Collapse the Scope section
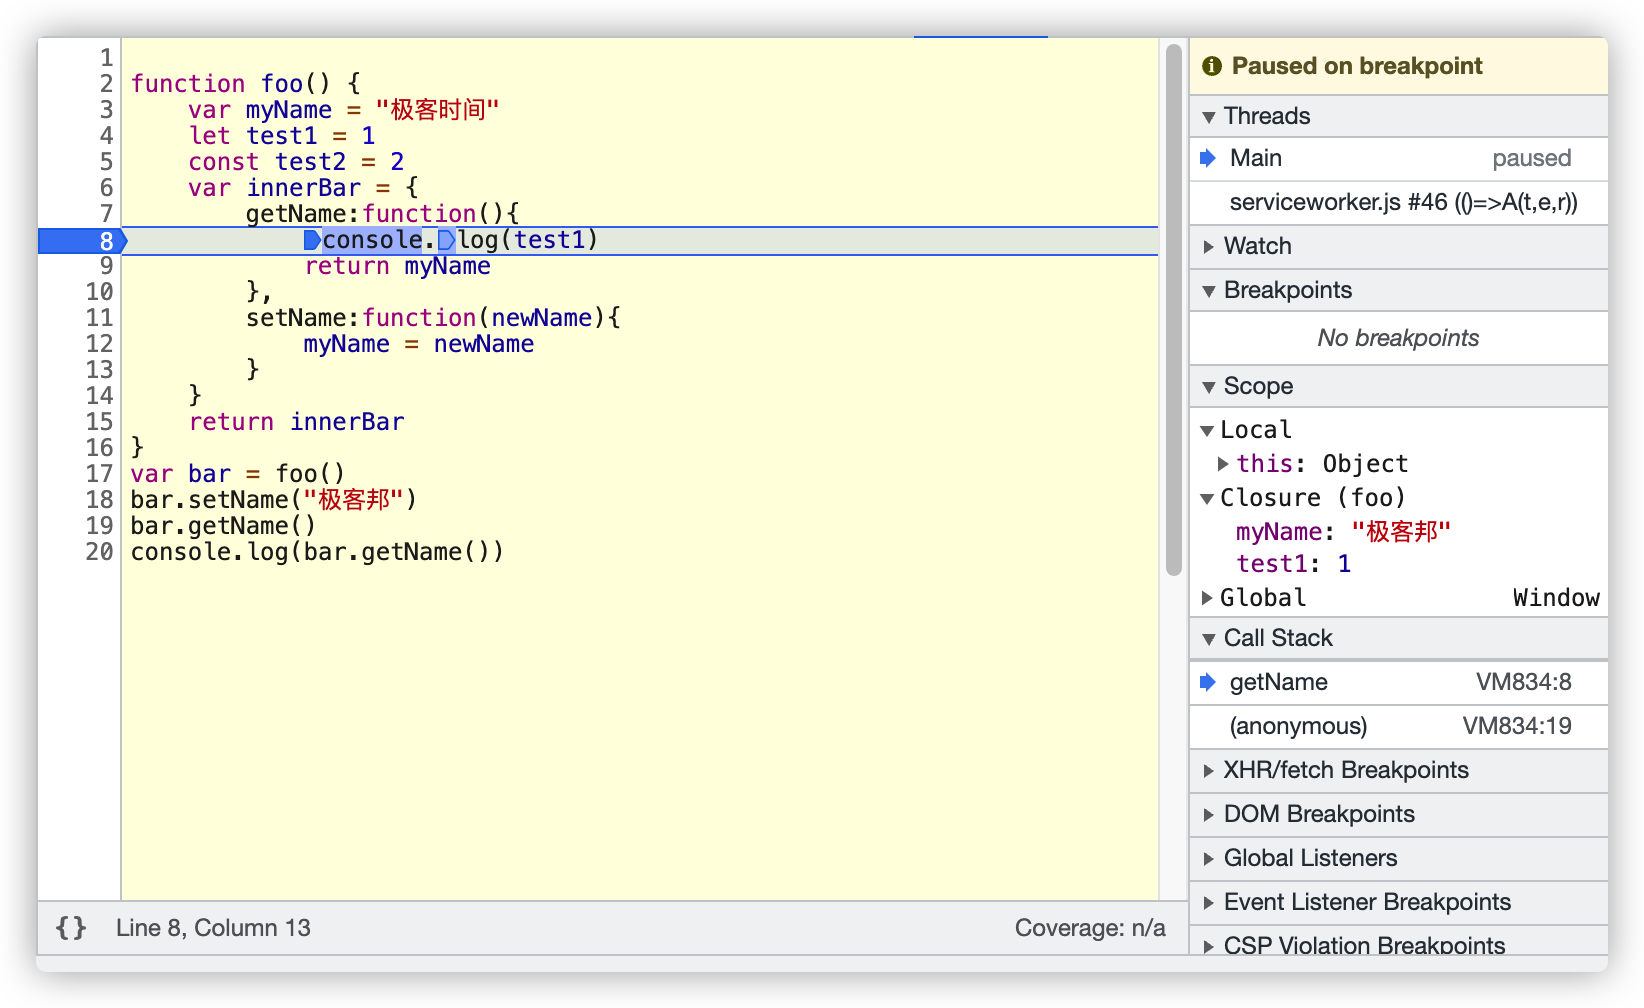The width and height of the screenshot is (1644, 1008). (1209, 387)
